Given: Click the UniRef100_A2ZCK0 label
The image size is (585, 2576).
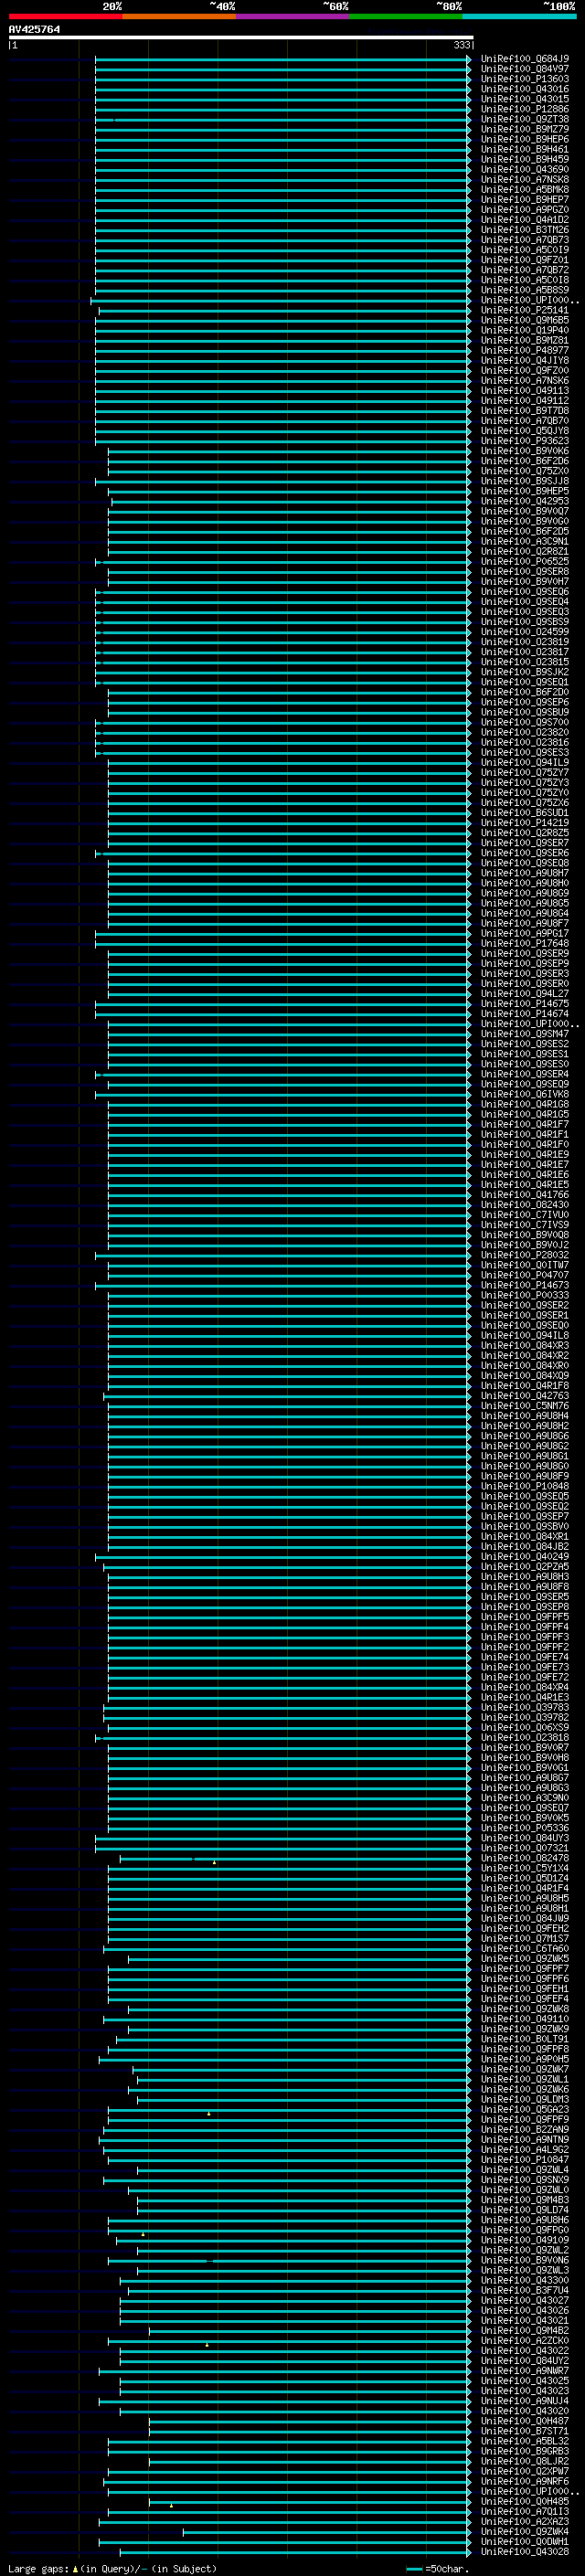Looking at the screenshot, I should 525,2340.
